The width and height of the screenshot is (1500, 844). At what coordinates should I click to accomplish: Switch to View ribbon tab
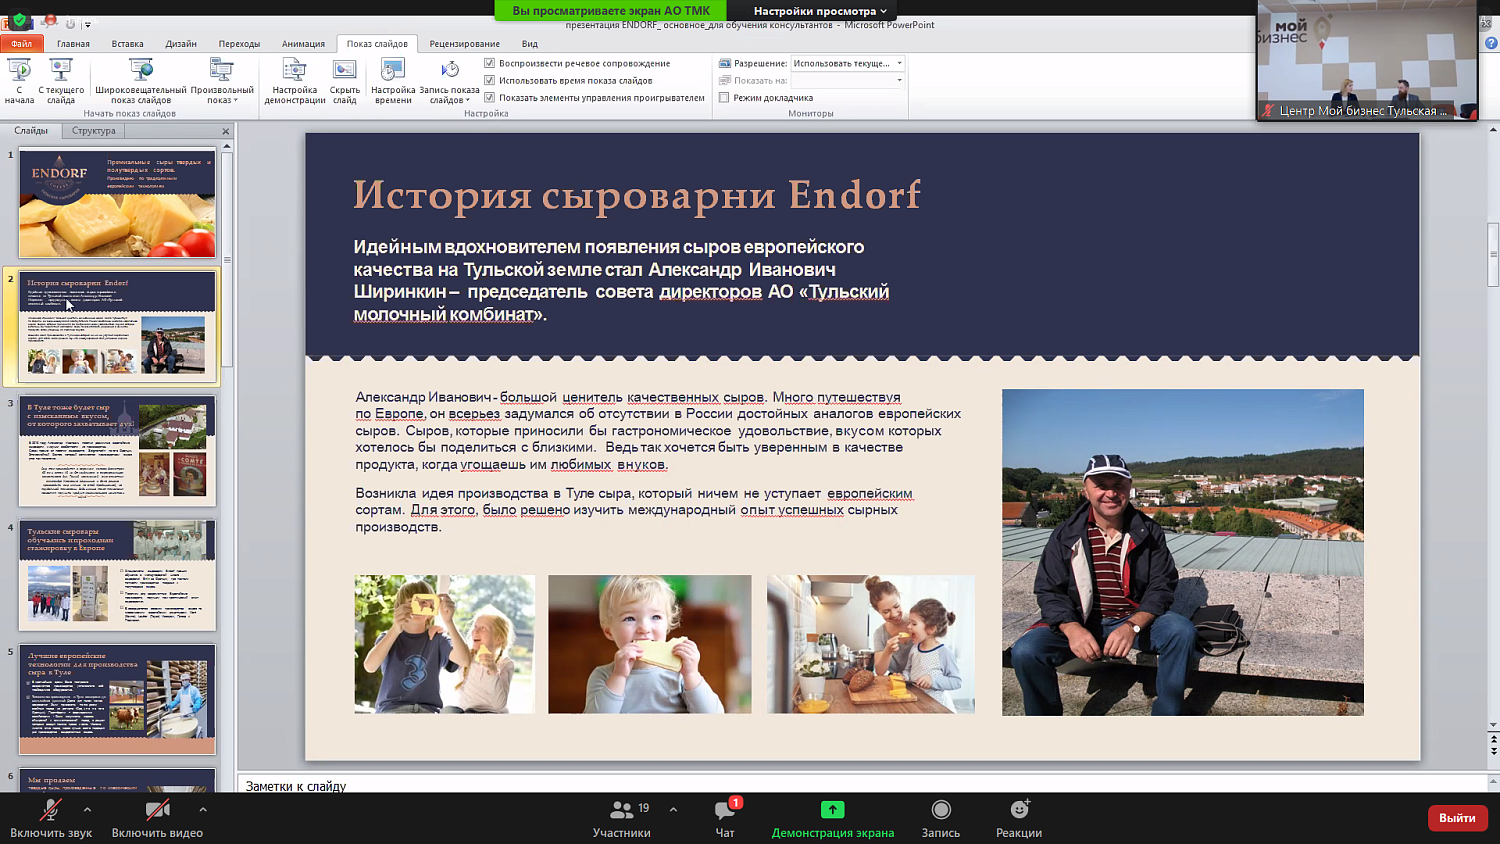click(x=529, y=44)
